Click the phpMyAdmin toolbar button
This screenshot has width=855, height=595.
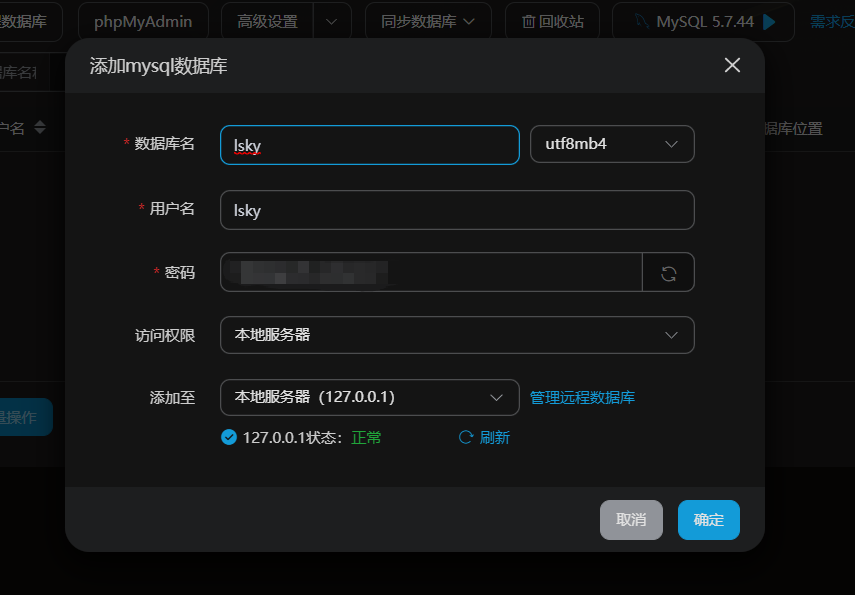click(143, 21)
